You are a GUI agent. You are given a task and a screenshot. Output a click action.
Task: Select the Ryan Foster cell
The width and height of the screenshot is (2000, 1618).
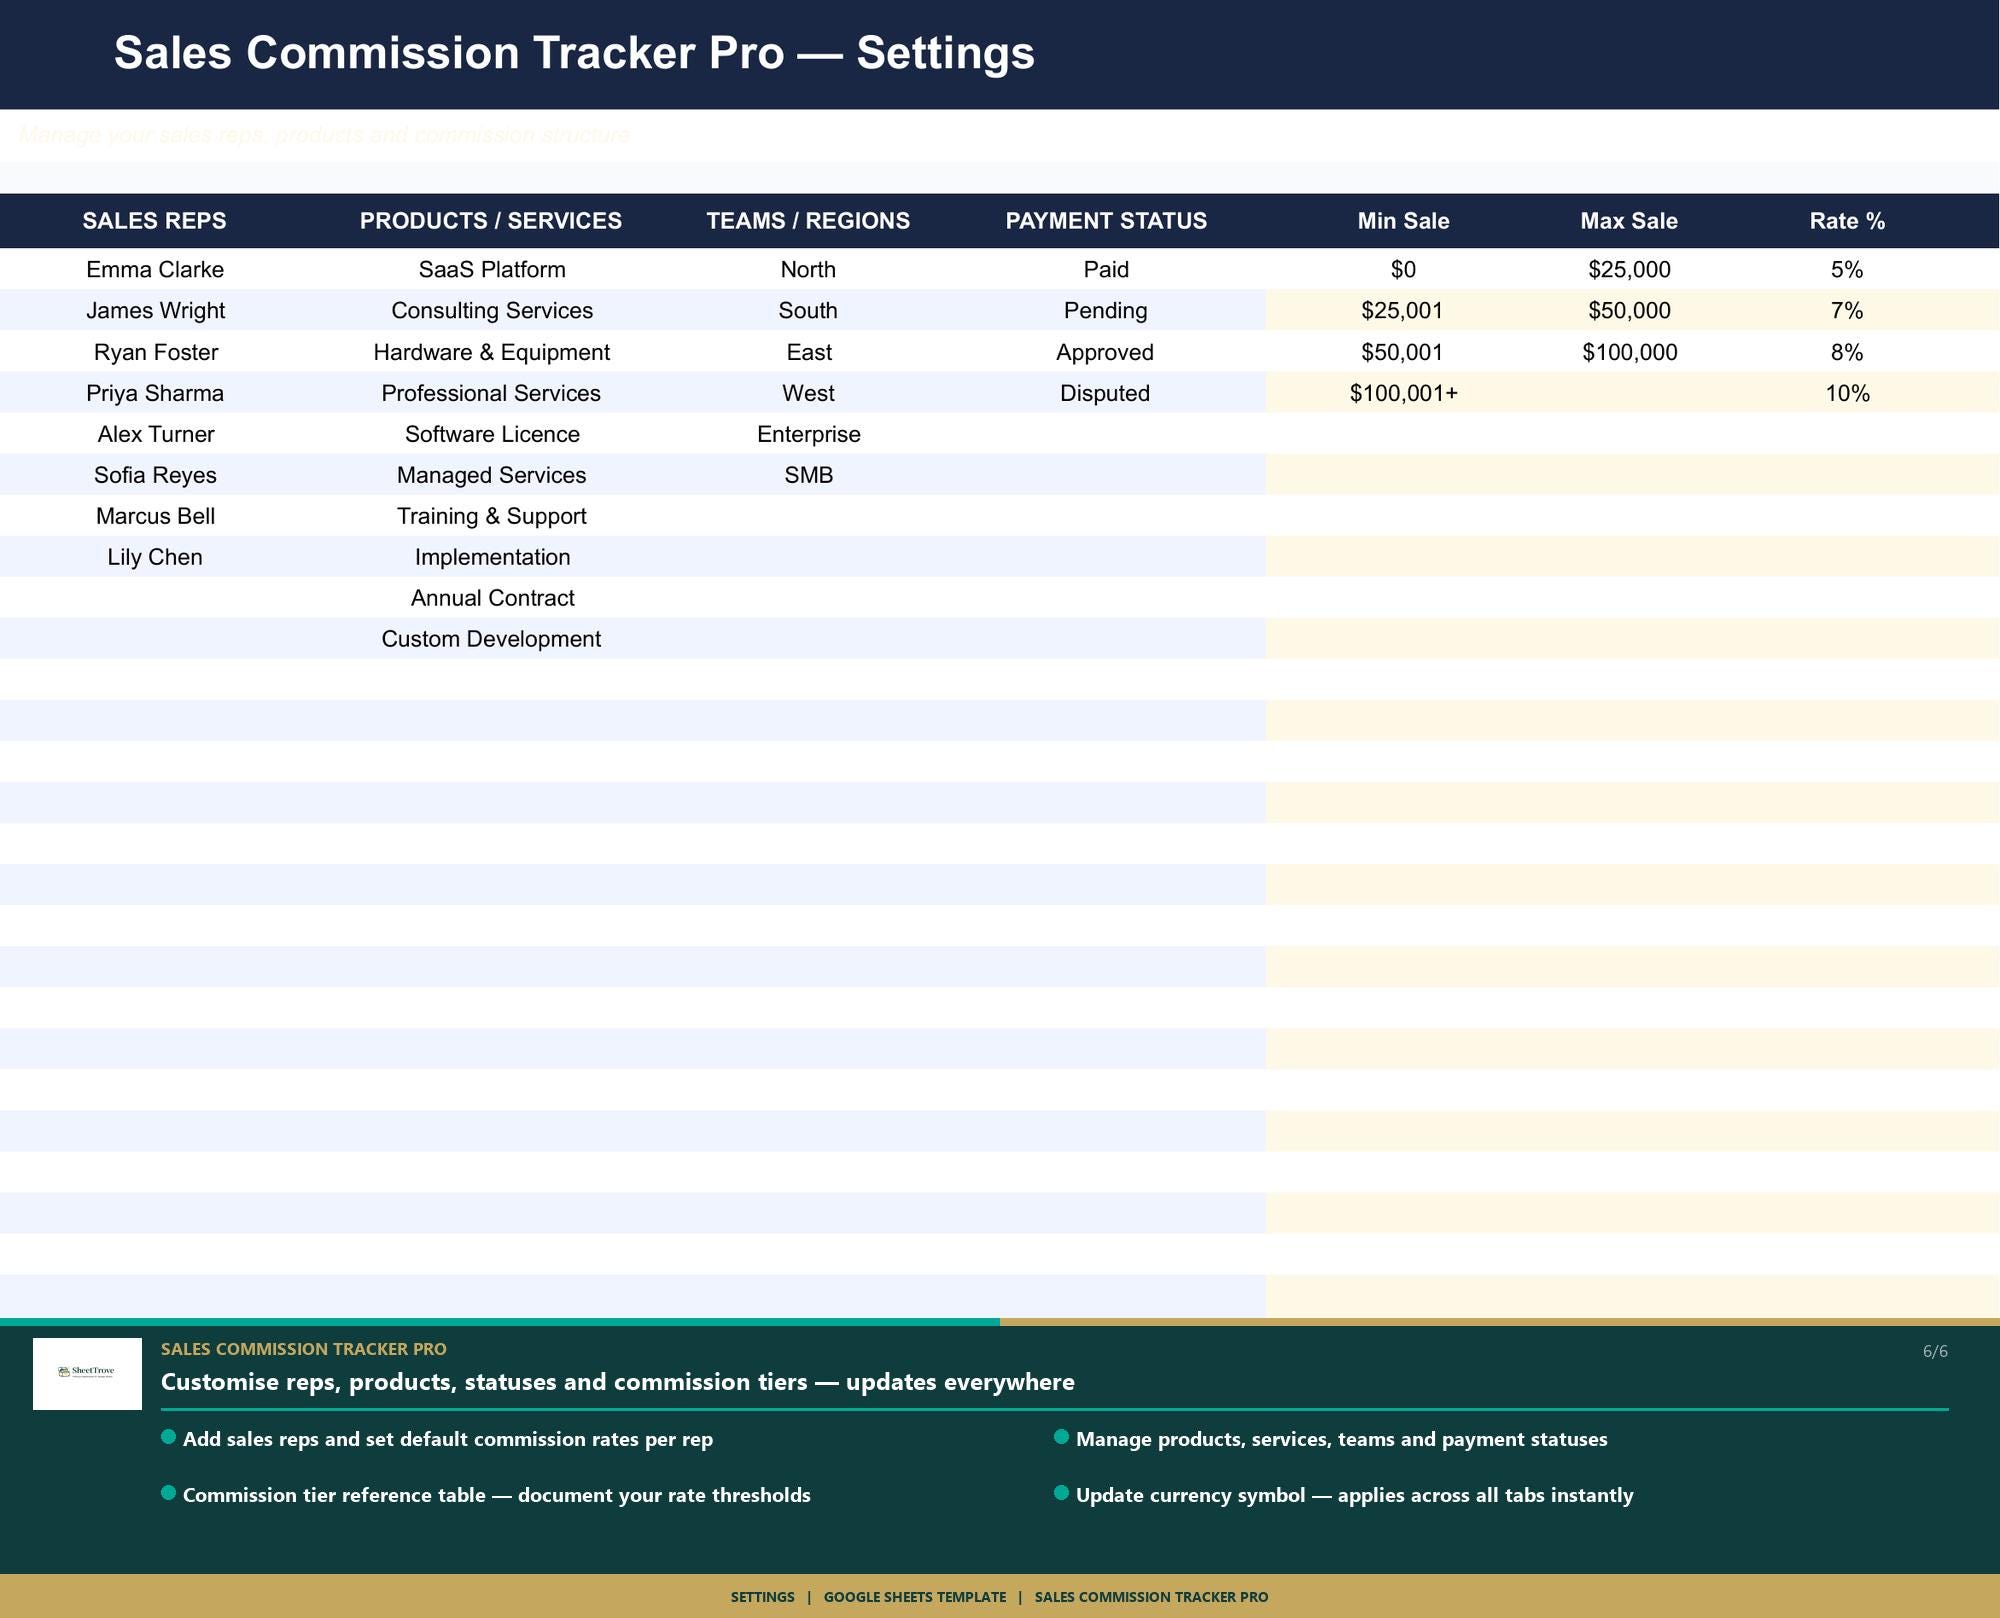coord(155,352)
